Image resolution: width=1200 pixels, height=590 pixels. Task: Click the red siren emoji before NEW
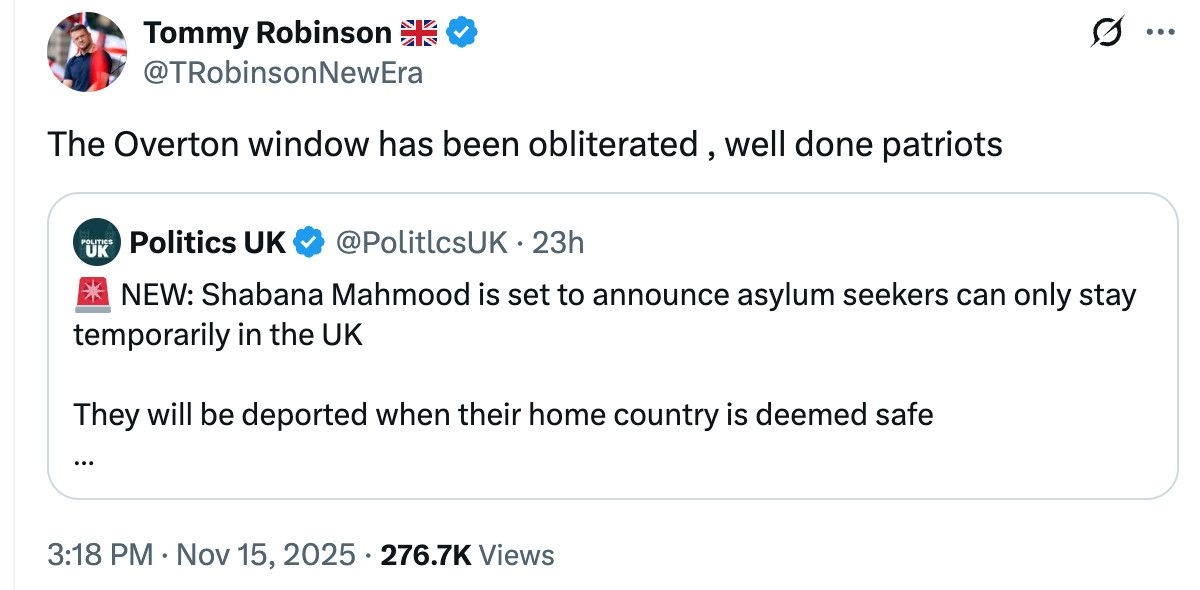[x=91, y=296]
